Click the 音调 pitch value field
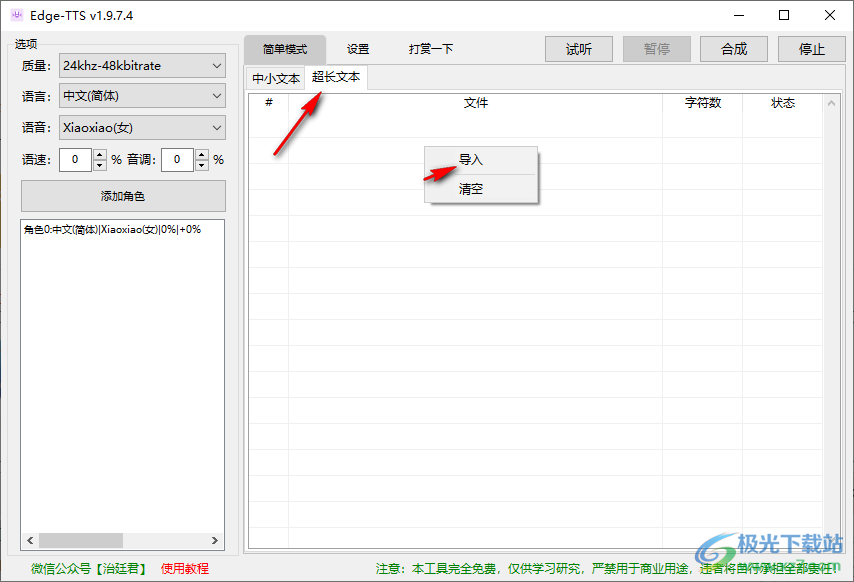 [177, 160]
